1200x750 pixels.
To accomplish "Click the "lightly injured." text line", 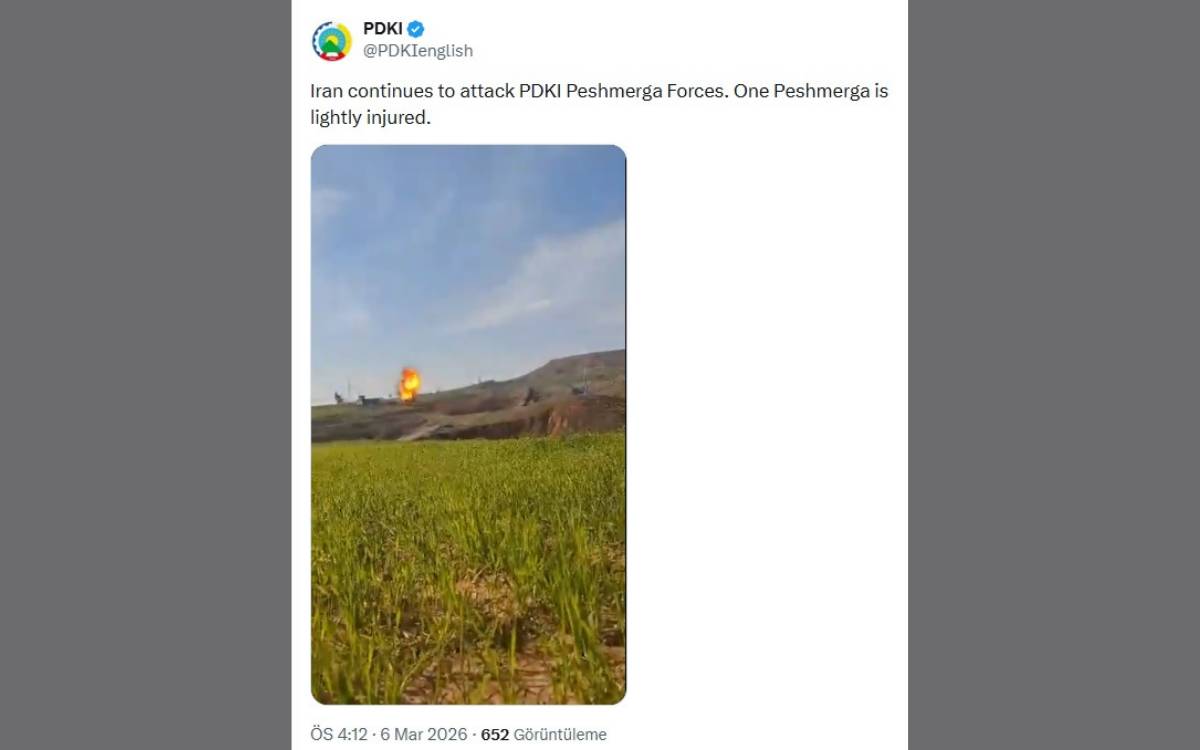I will (370, 117).
